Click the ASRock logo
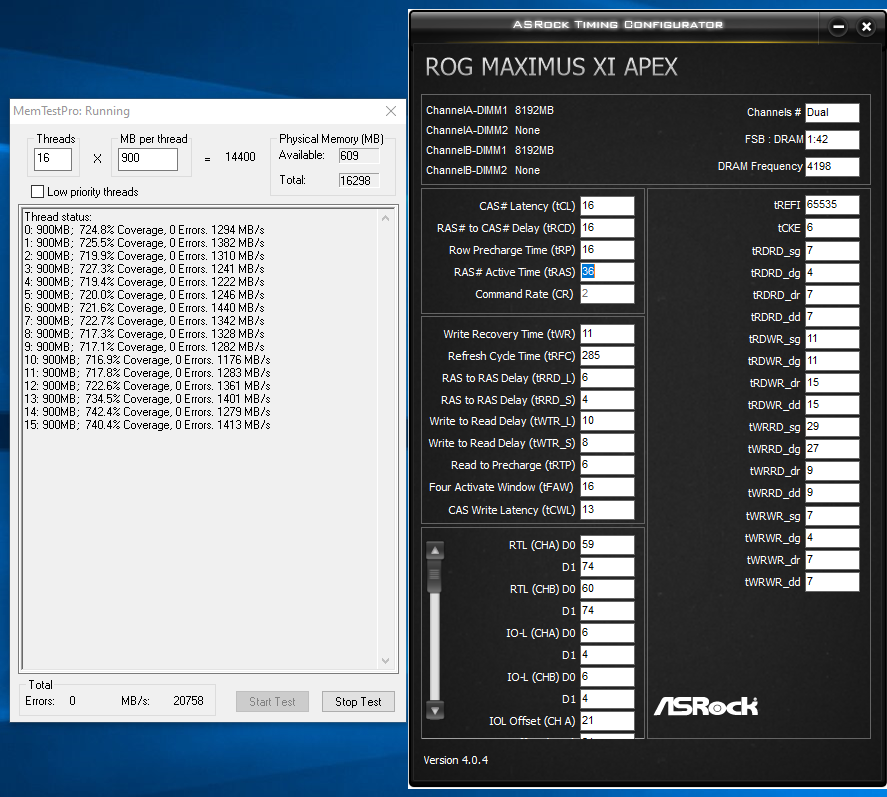 point(706,706)
